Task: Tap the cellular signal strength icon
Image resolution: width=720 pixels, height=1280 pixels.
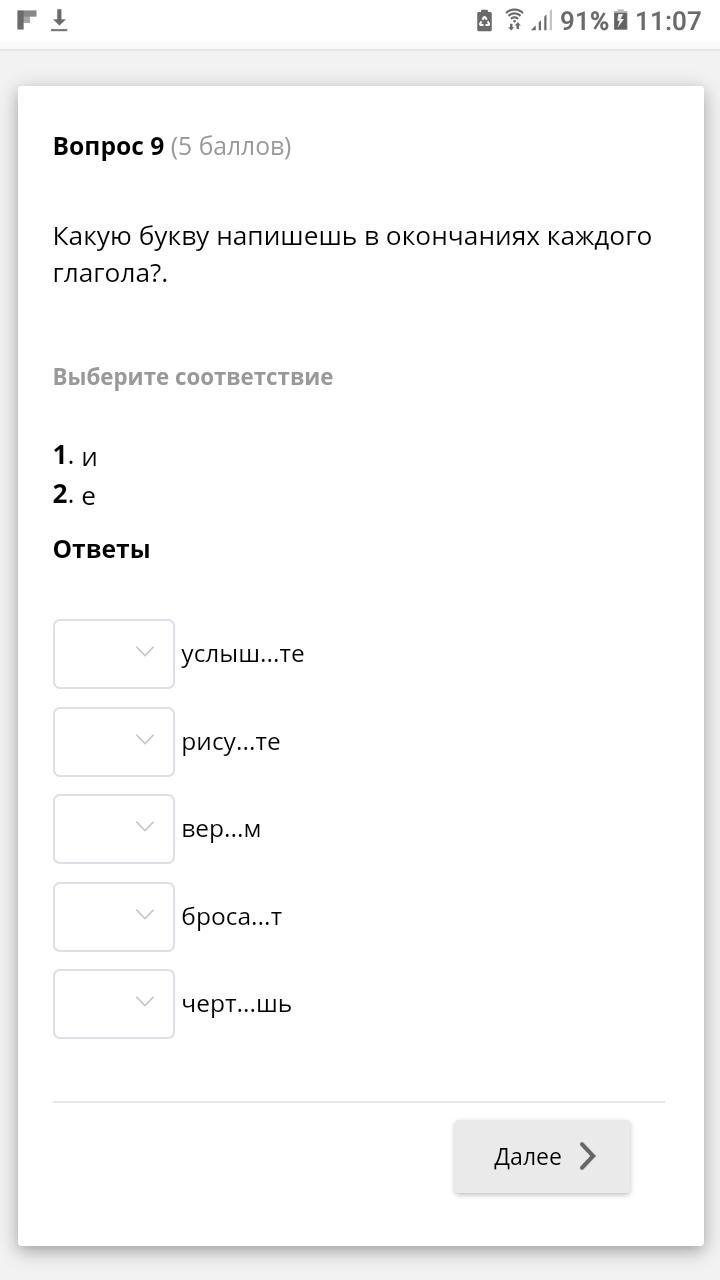Action: tap(541, 20)
